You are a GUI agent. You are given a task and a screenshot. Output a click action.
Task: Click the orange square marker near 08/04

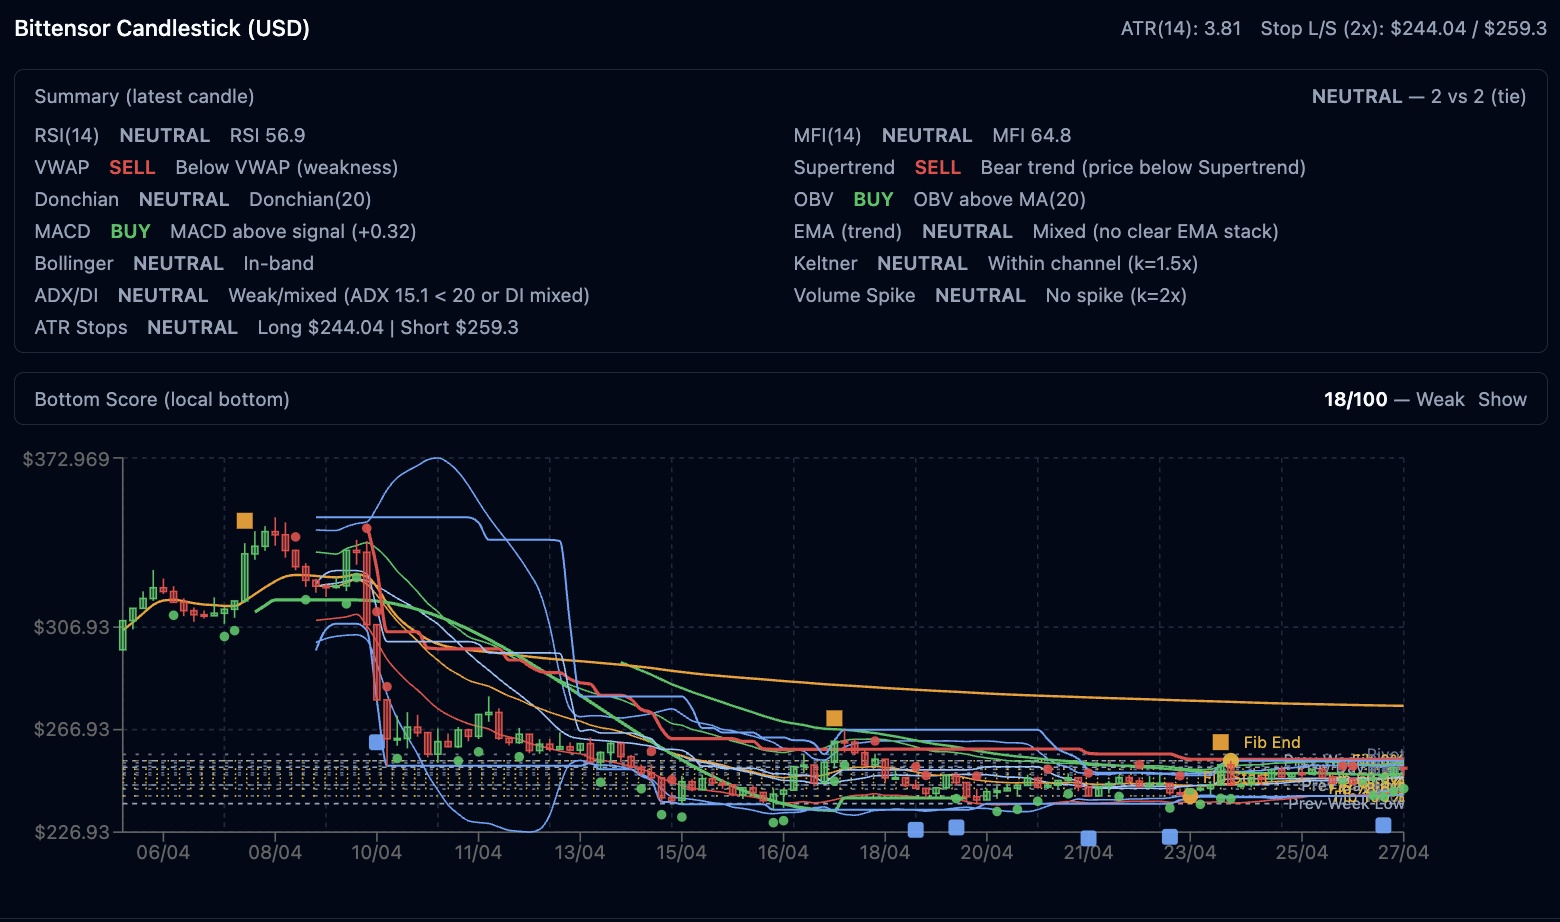pyautogui.click(x=244, y=520)
